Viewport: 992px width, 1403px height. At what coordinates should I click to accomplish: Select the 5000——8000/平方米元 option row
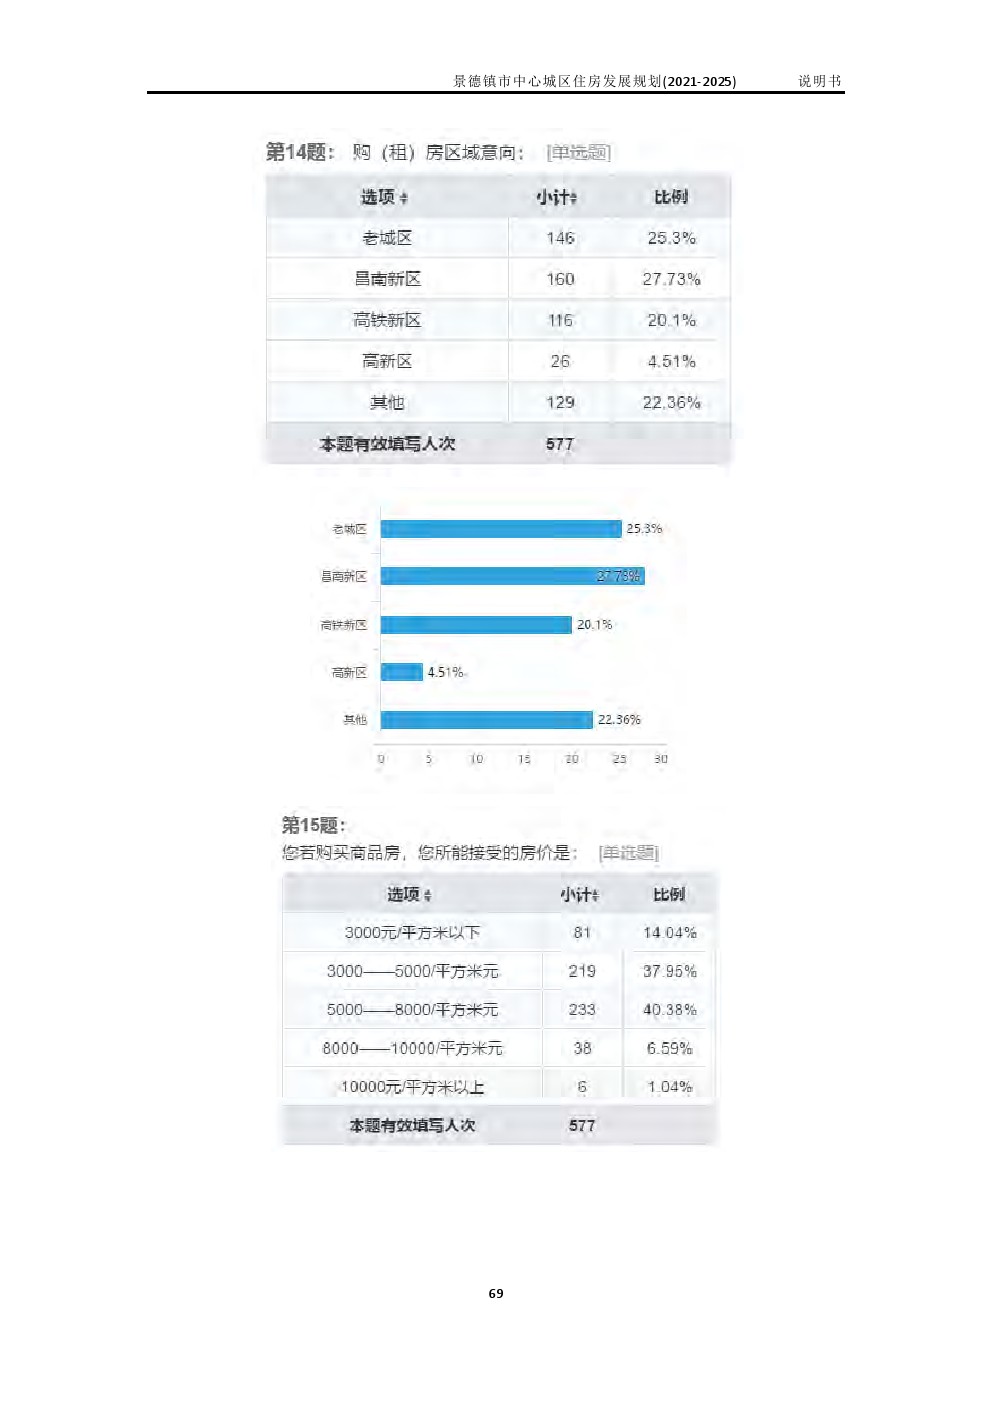tap(412, 1010)
